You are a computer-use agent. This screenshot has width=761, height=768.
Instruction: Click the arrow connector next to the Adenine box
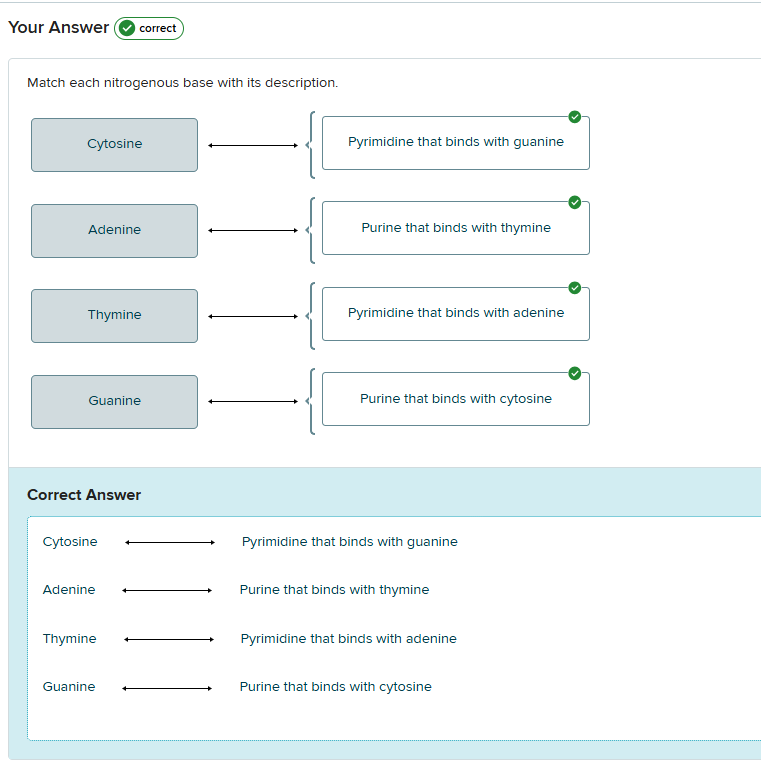pos(253,231)
